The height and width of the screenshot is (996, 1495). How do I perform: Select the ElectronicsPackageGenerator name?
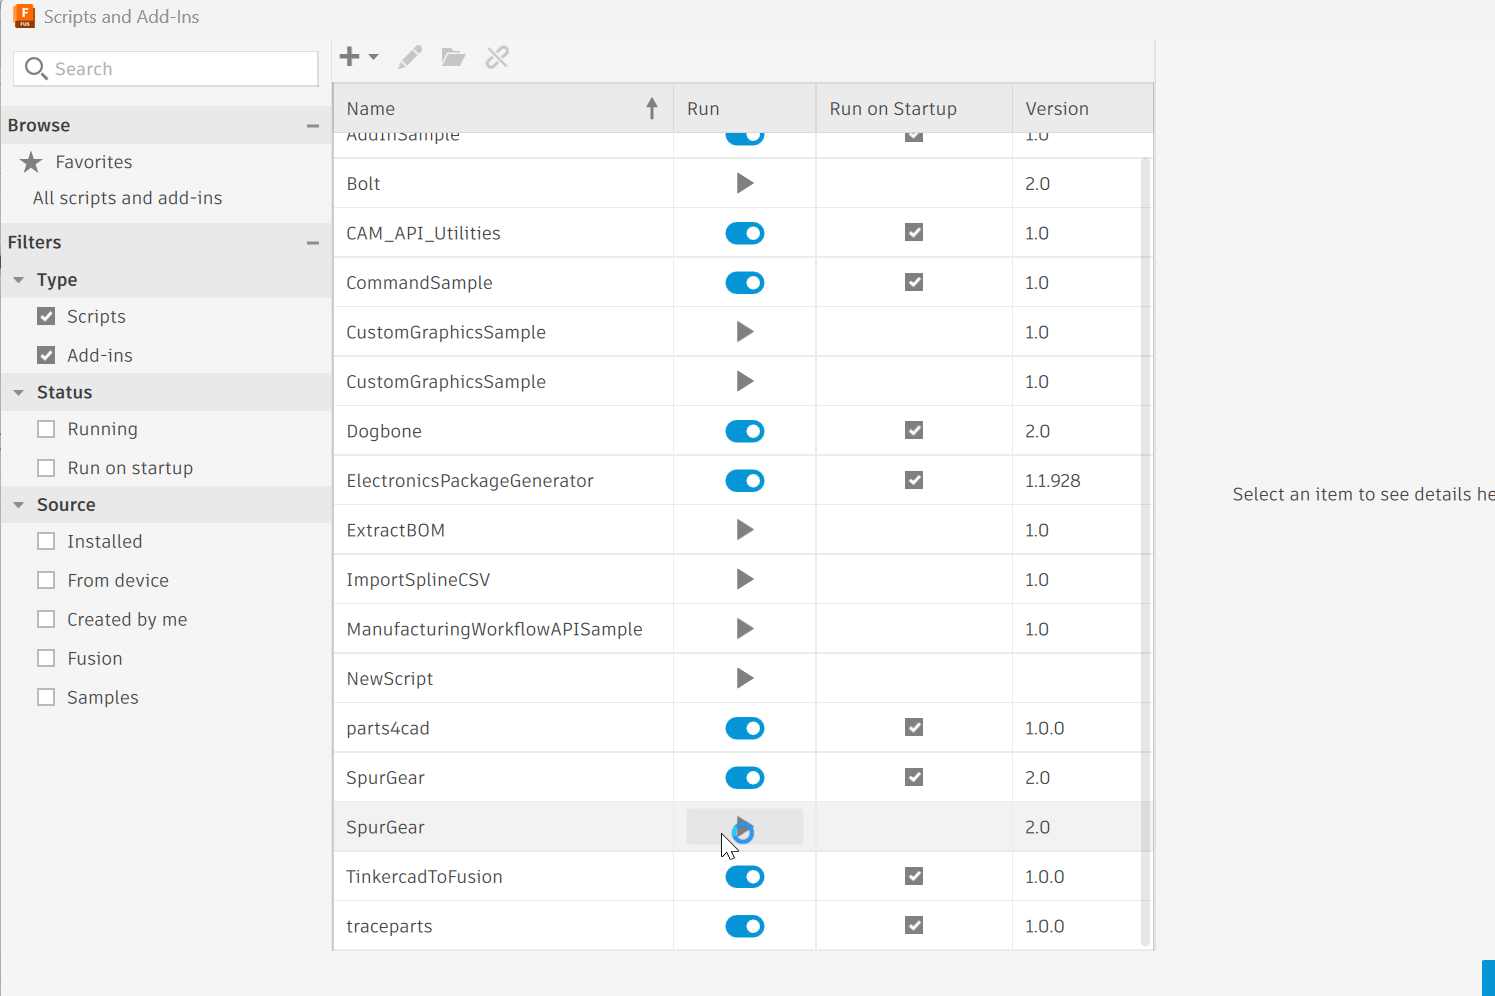470,481
